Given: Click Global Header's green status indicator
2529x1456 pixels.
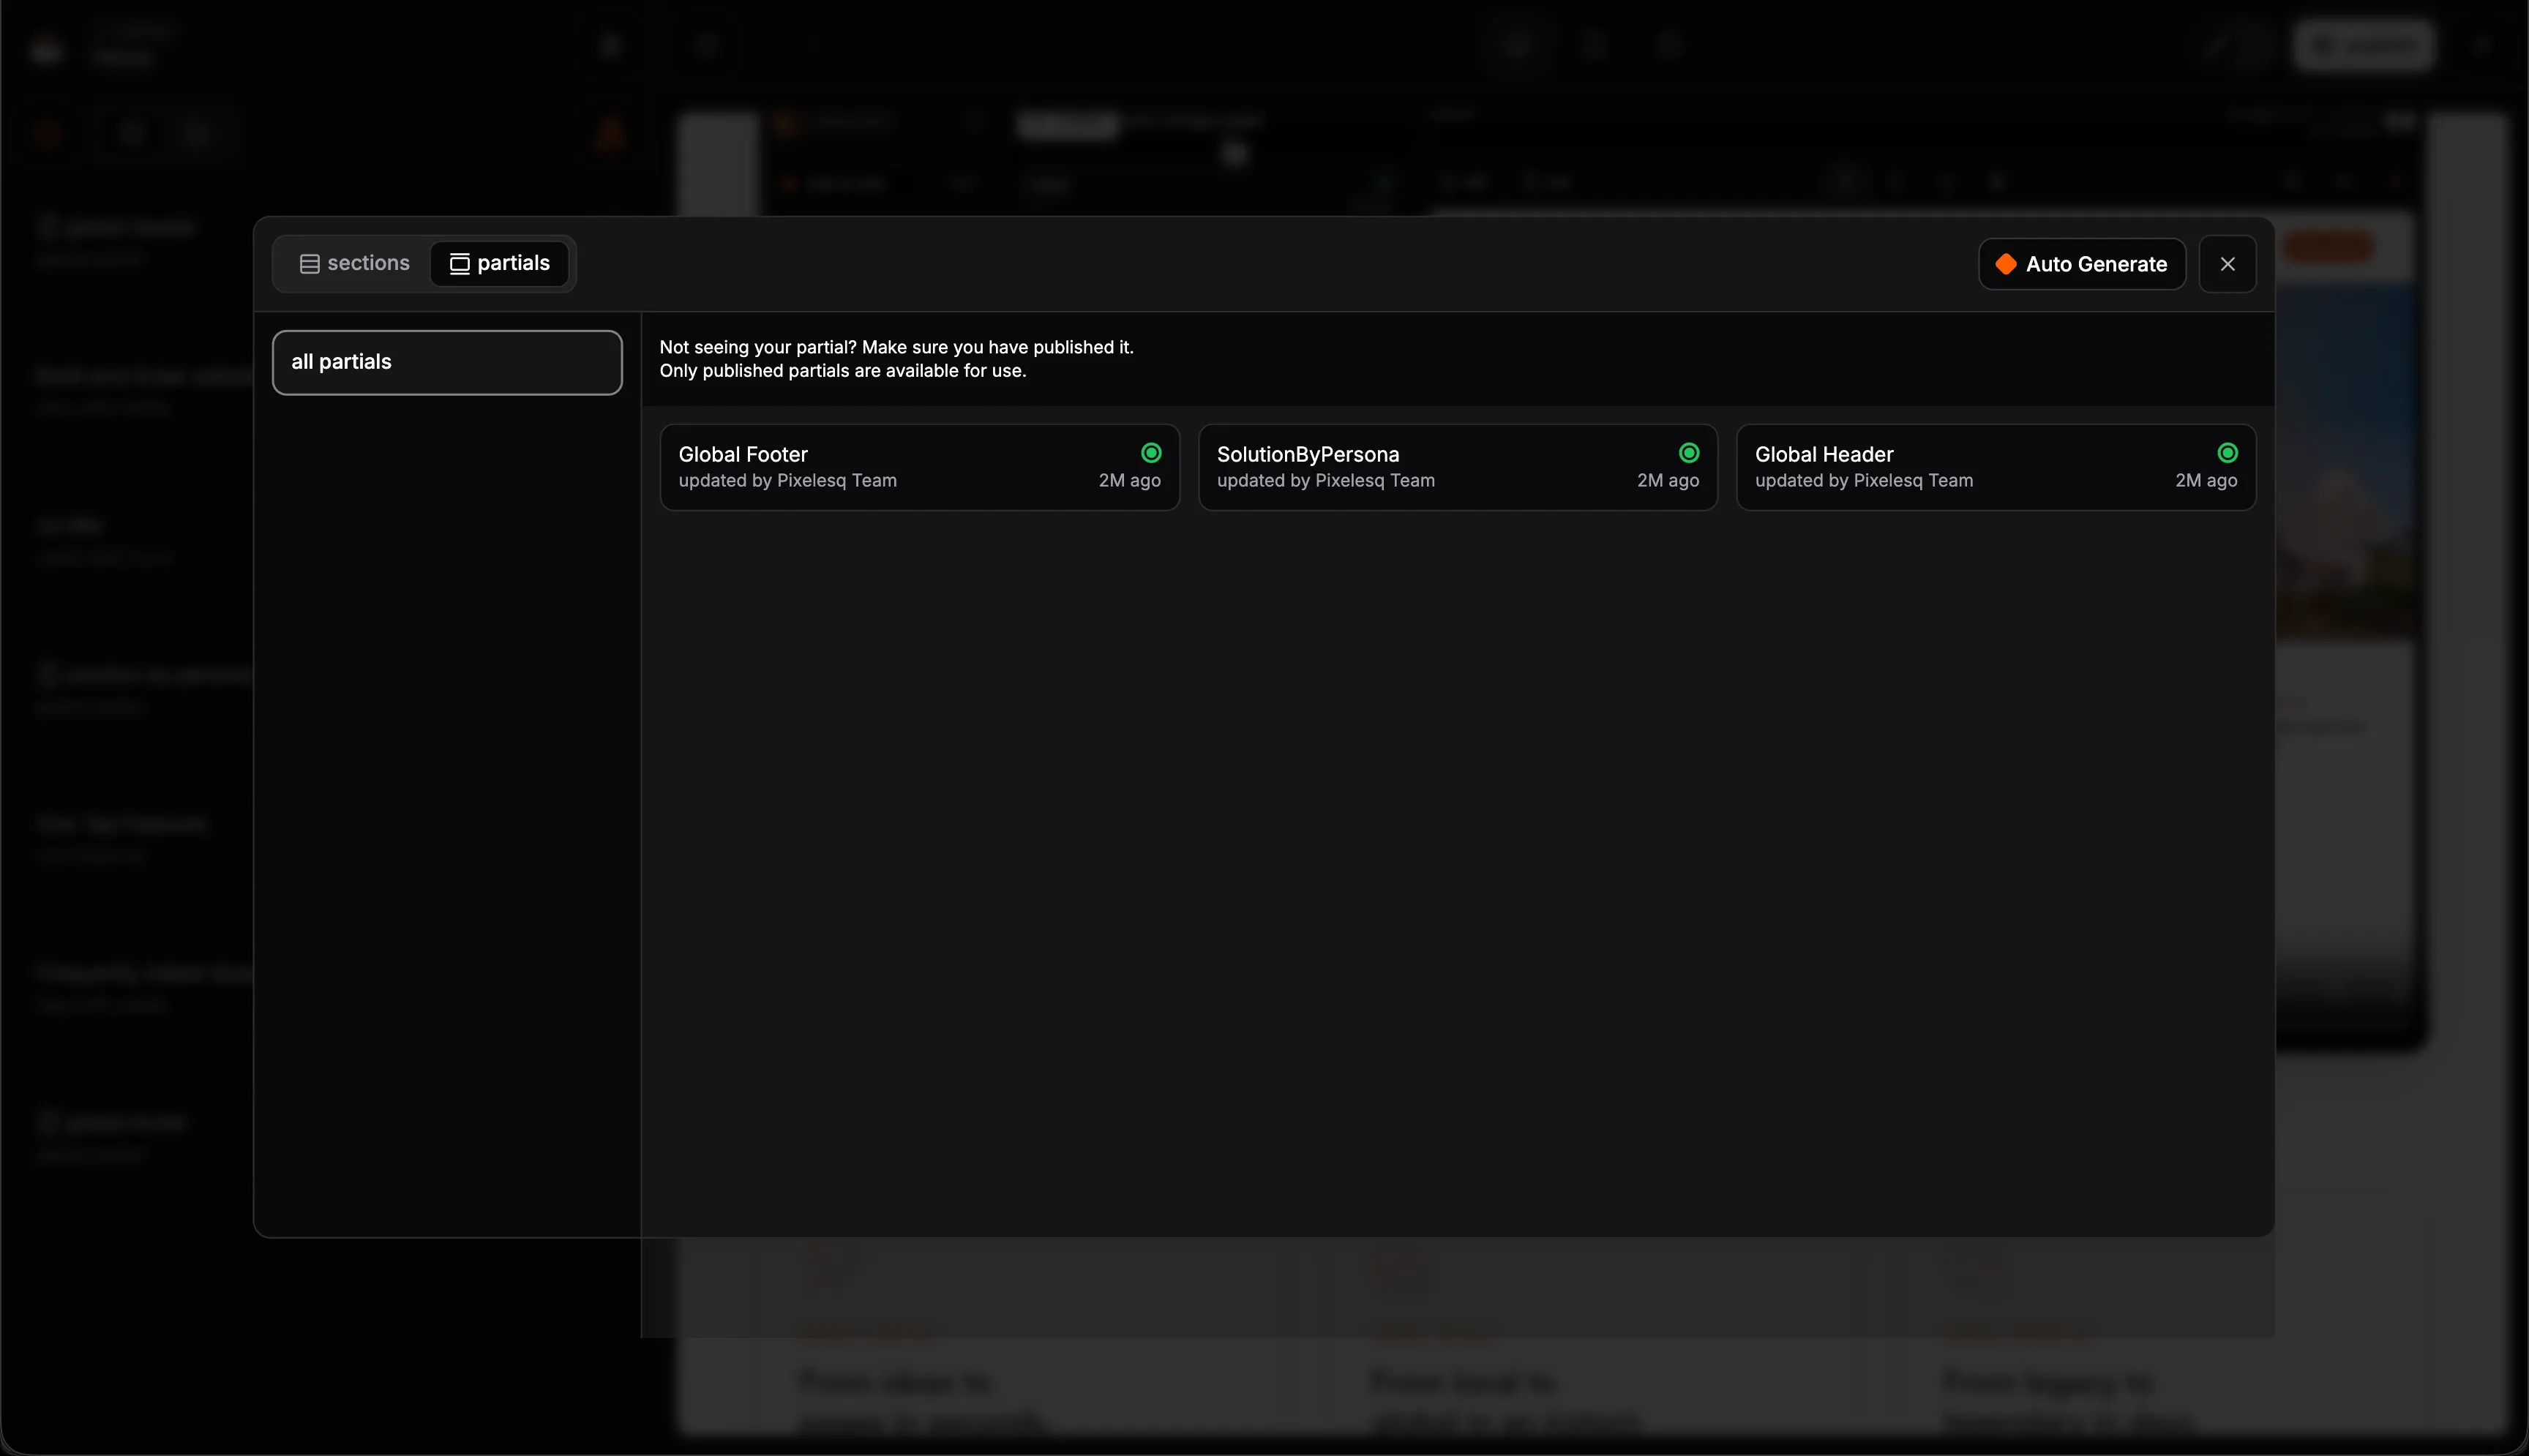Looking at the screenshot, I should tap(2227, 453).
